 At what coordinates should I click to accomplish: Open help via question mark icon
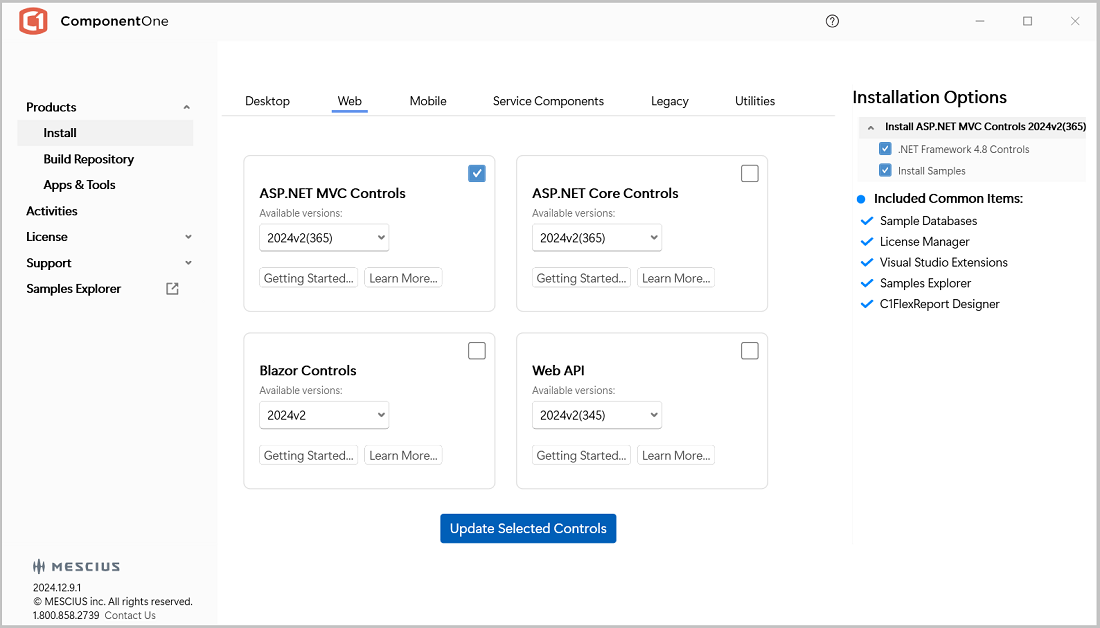[x=832, y=21]
